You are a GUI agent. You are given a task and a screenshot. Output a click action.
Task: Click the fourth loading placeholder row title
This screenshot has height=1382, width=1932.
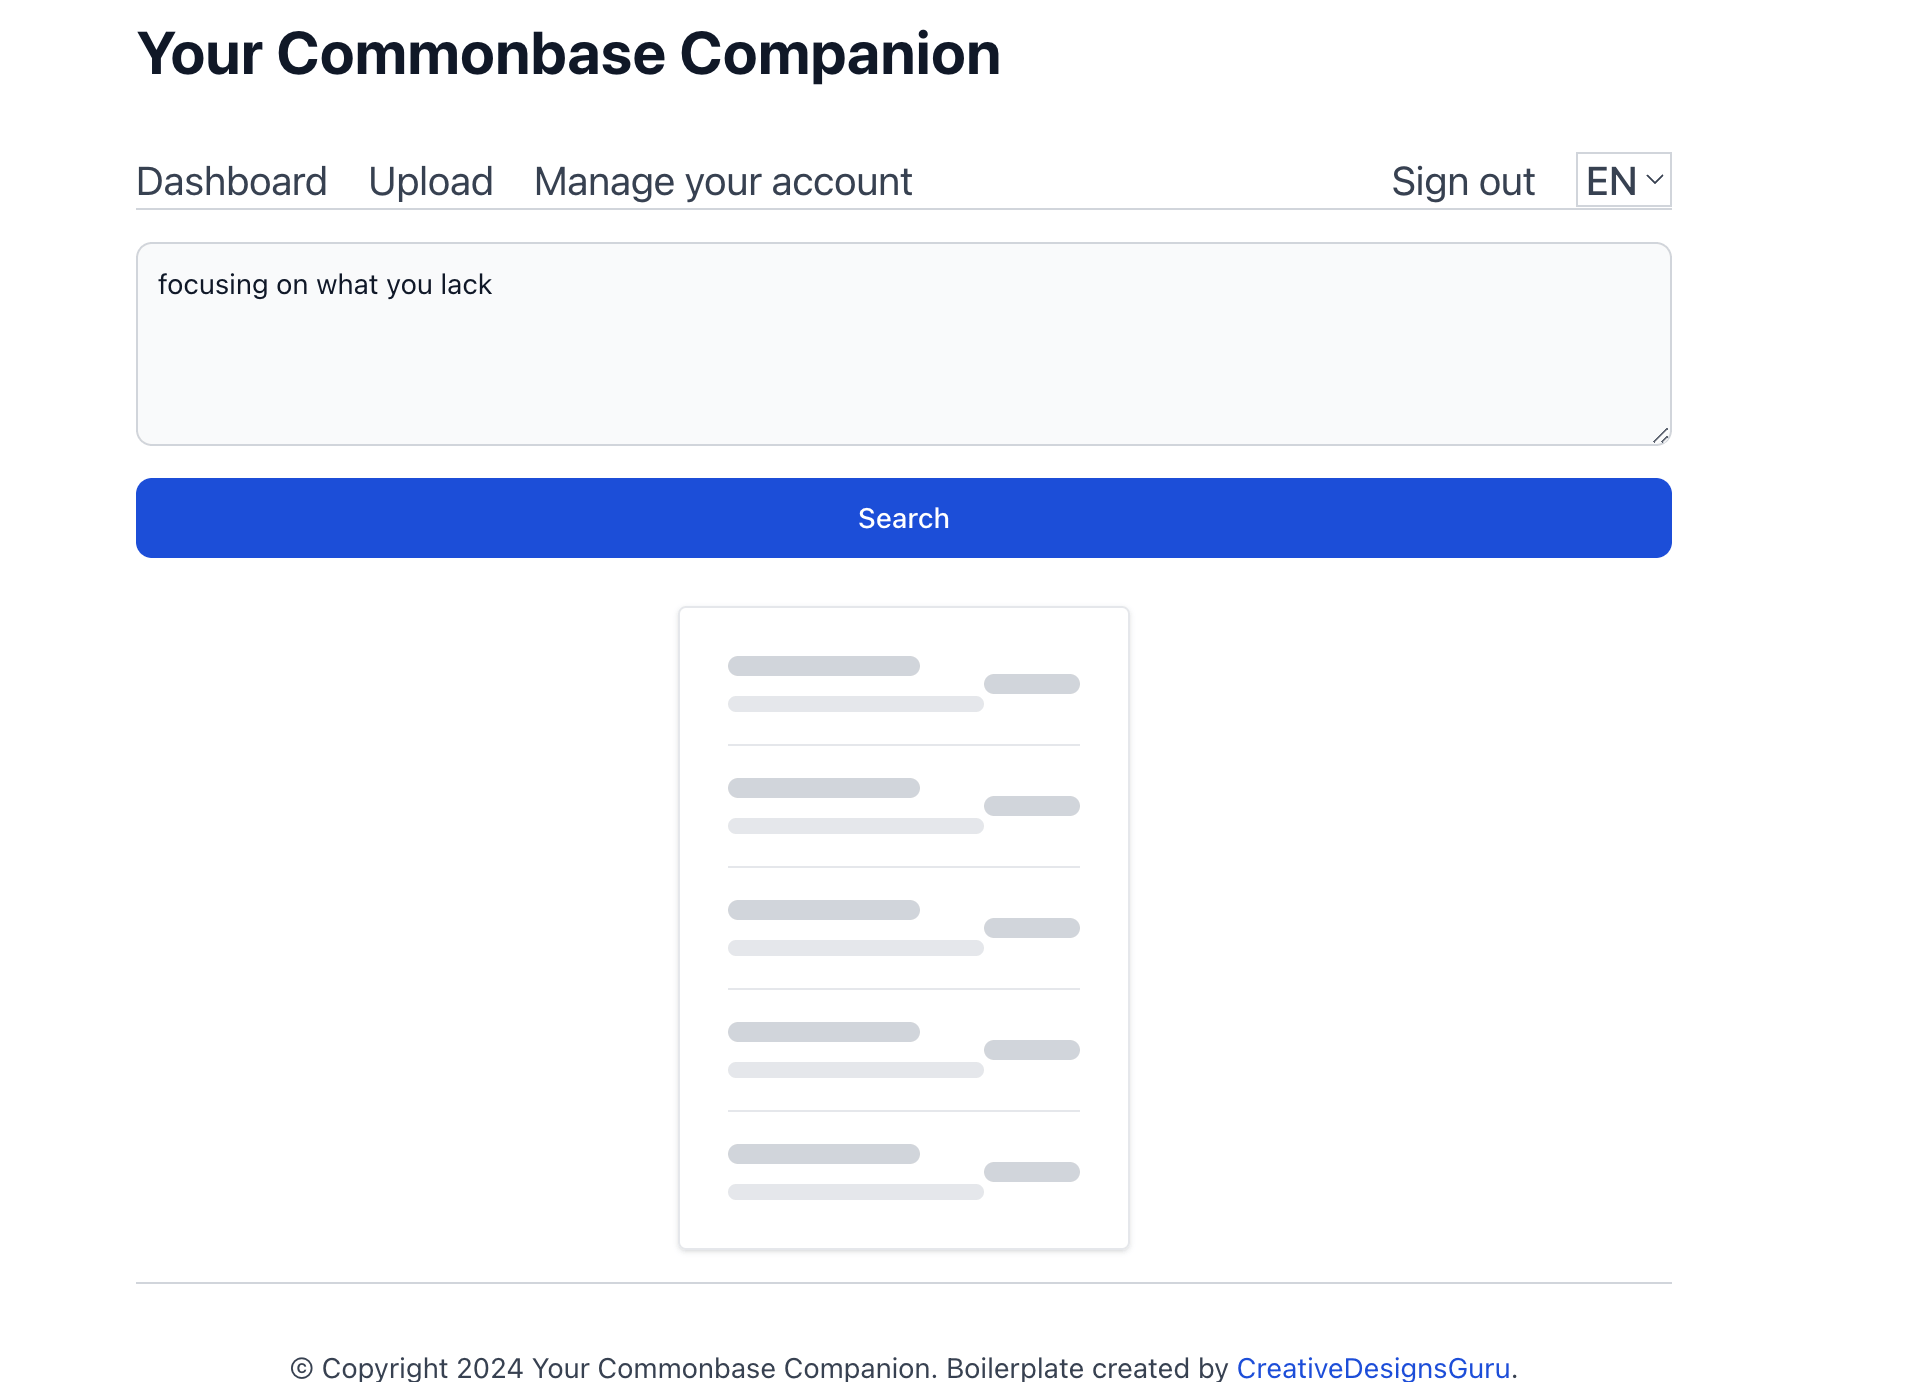tap(823, 1032)
